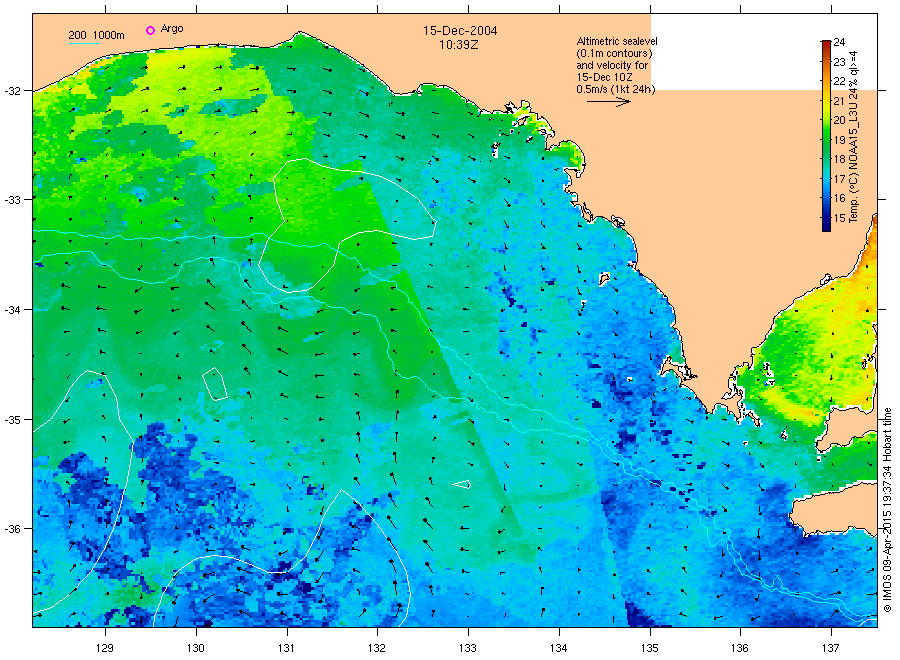Click the '10:39Z' time label
The height and width of the screenshot is (660, 900).
[459, 45]
